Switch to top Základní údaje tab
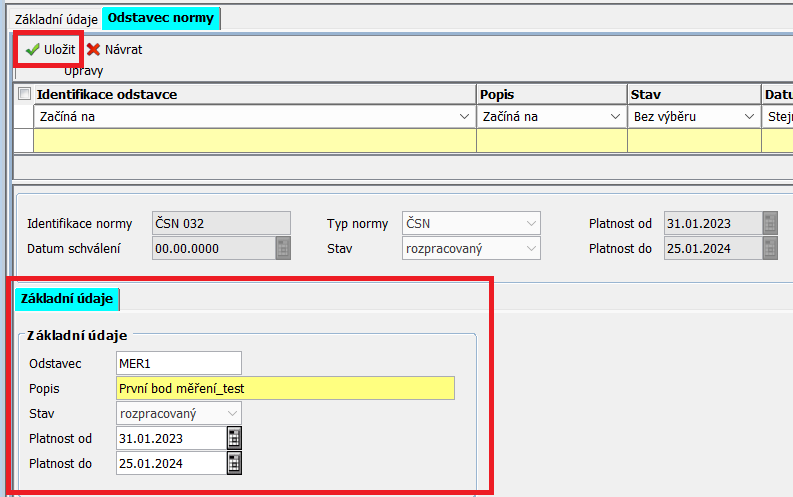The height and width of the screenshot is (497, 793). click(x=56, y=18)
